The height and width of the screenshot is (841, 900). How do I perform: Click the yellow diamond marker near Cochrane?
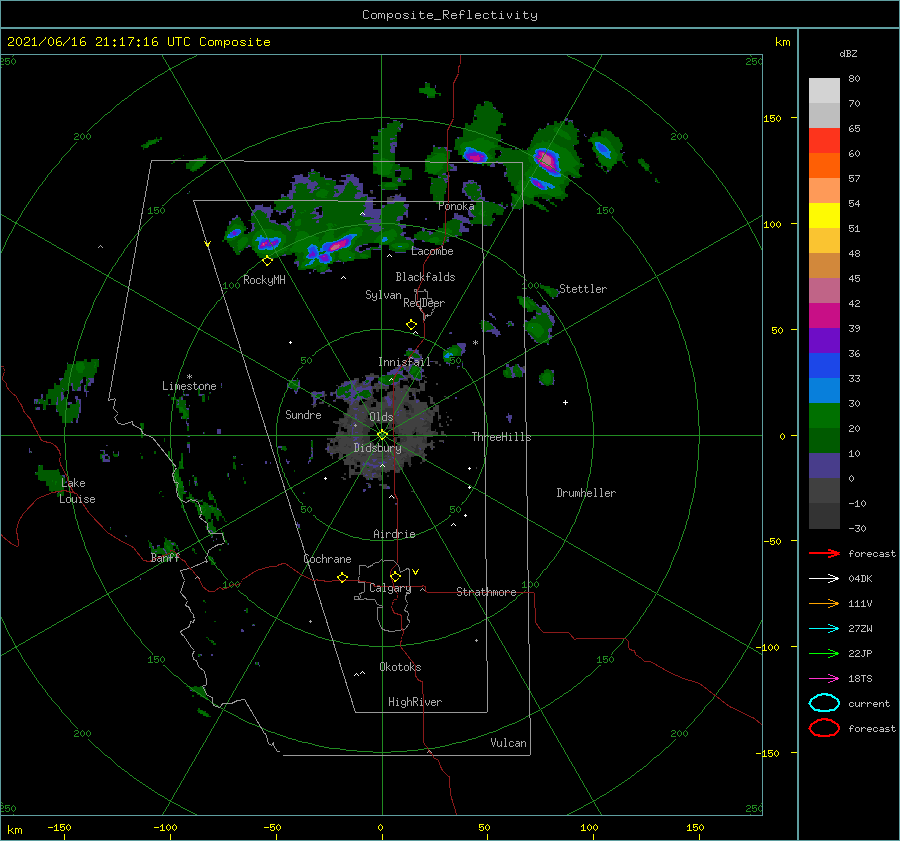(342, 577)
